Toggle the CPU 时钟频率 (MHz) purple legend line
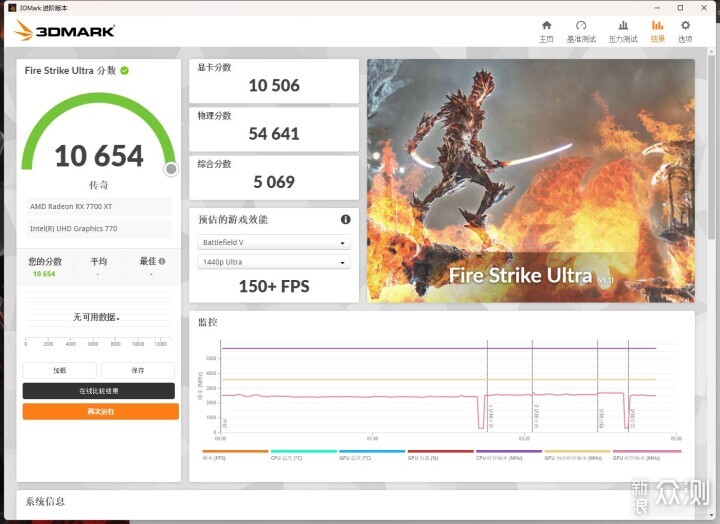This screenshot has height=524, width=720. coord(509,451)
